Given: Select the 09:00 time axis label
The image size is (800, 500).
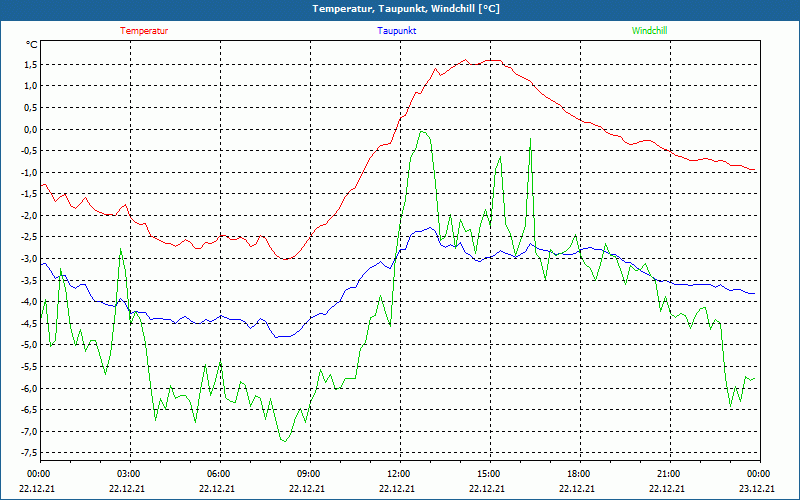Looking at the screenshot, I should click(x=308, y=474).
